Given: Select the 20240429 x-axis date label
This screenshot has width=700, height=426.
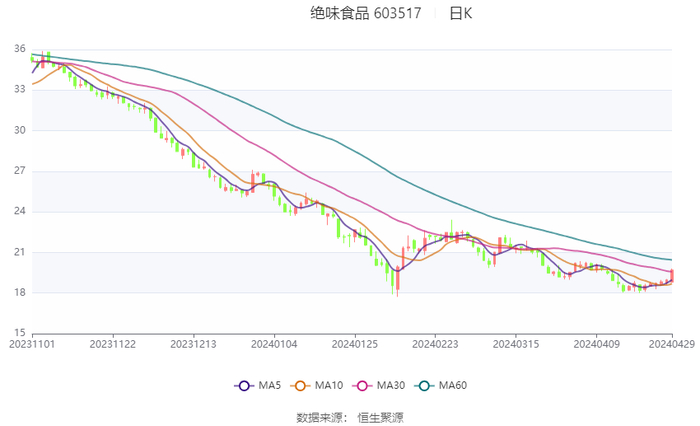Looking at the screenshot, I should (x=672, y=344).
